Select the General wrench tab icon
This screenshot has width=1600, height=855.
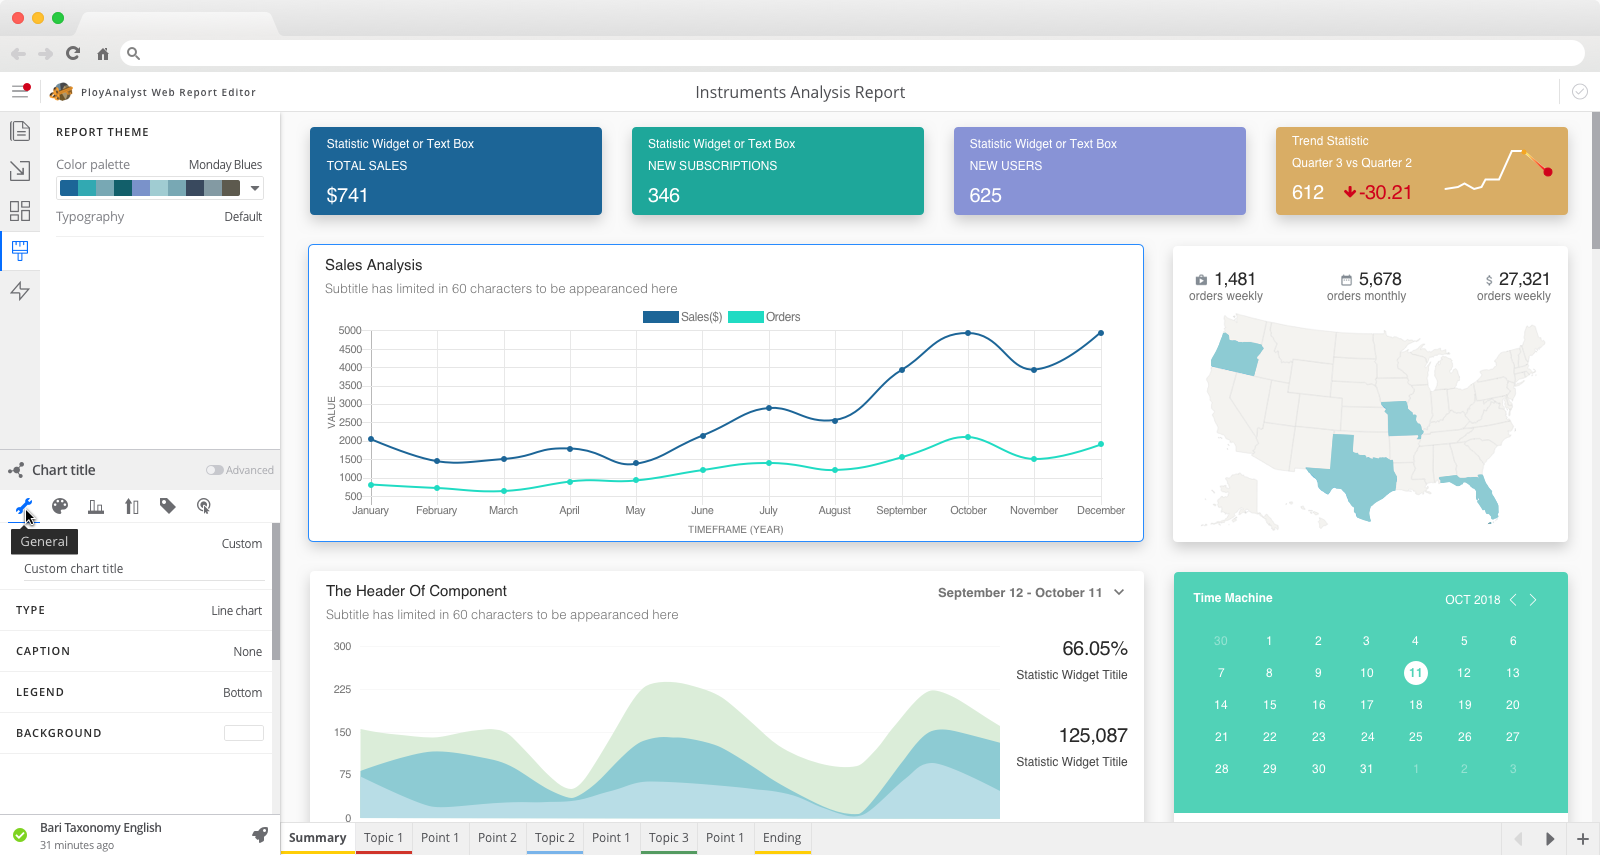(24, 506)
